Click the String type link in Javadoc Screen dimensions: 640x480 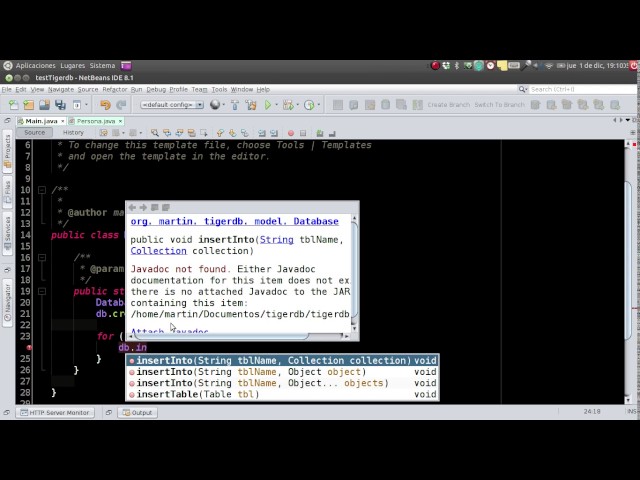click(276, 240)
